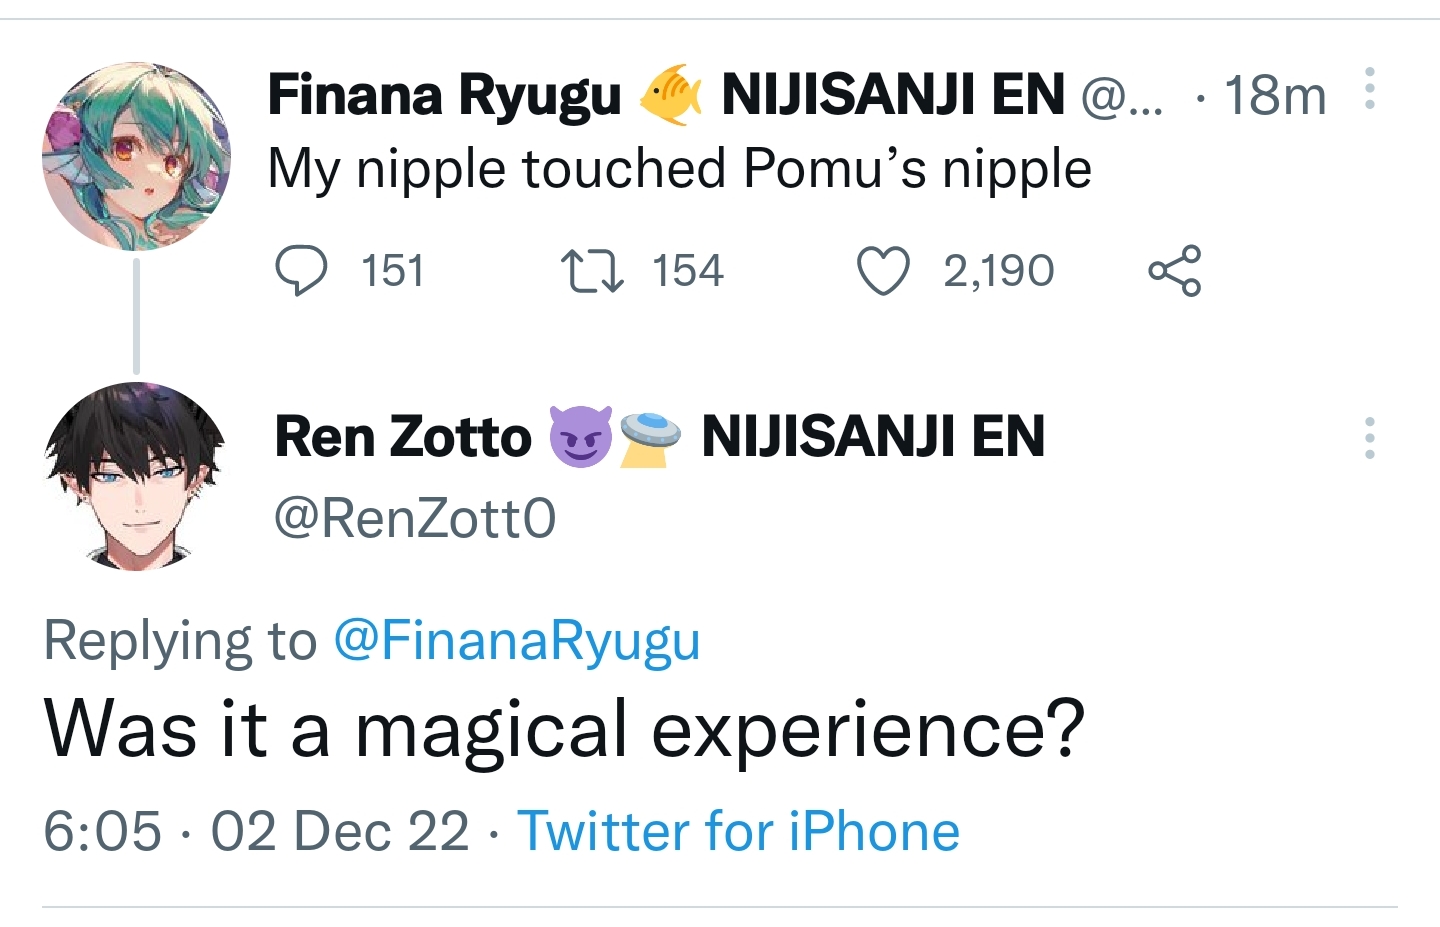Click the 18m timestamp on Finana's tweet

(1274, 96)
